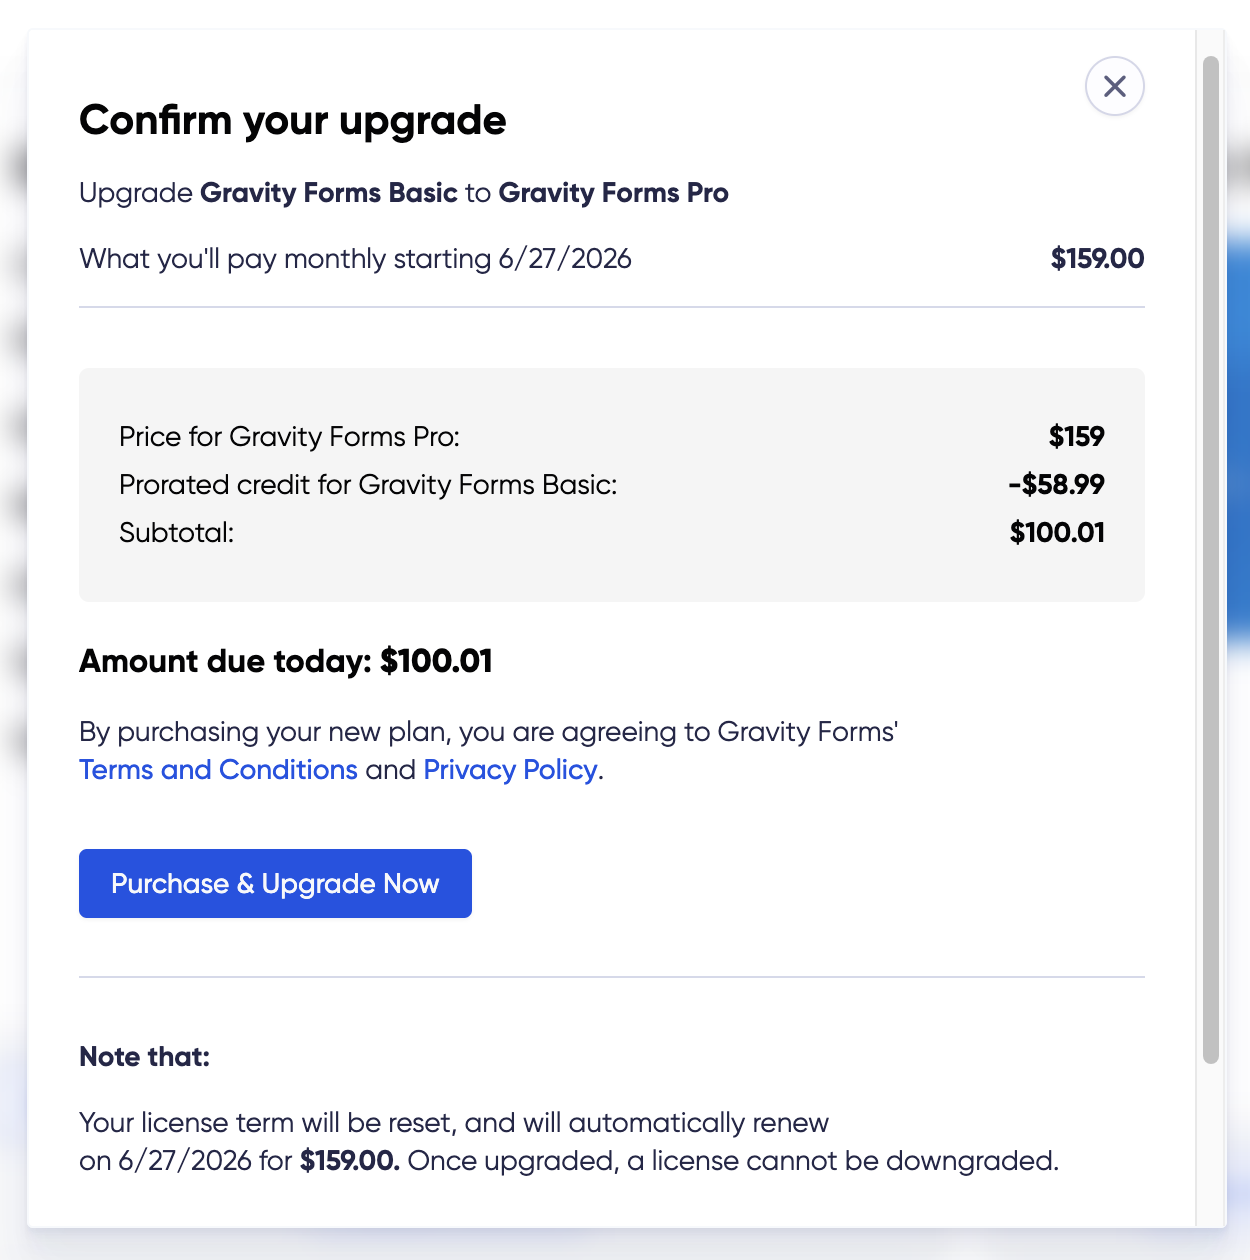The height and width of the screenshot is (1260, 1250).
Task: Click the bold $159.00 renewal amount in the note
Action: tap(349, 1161)
